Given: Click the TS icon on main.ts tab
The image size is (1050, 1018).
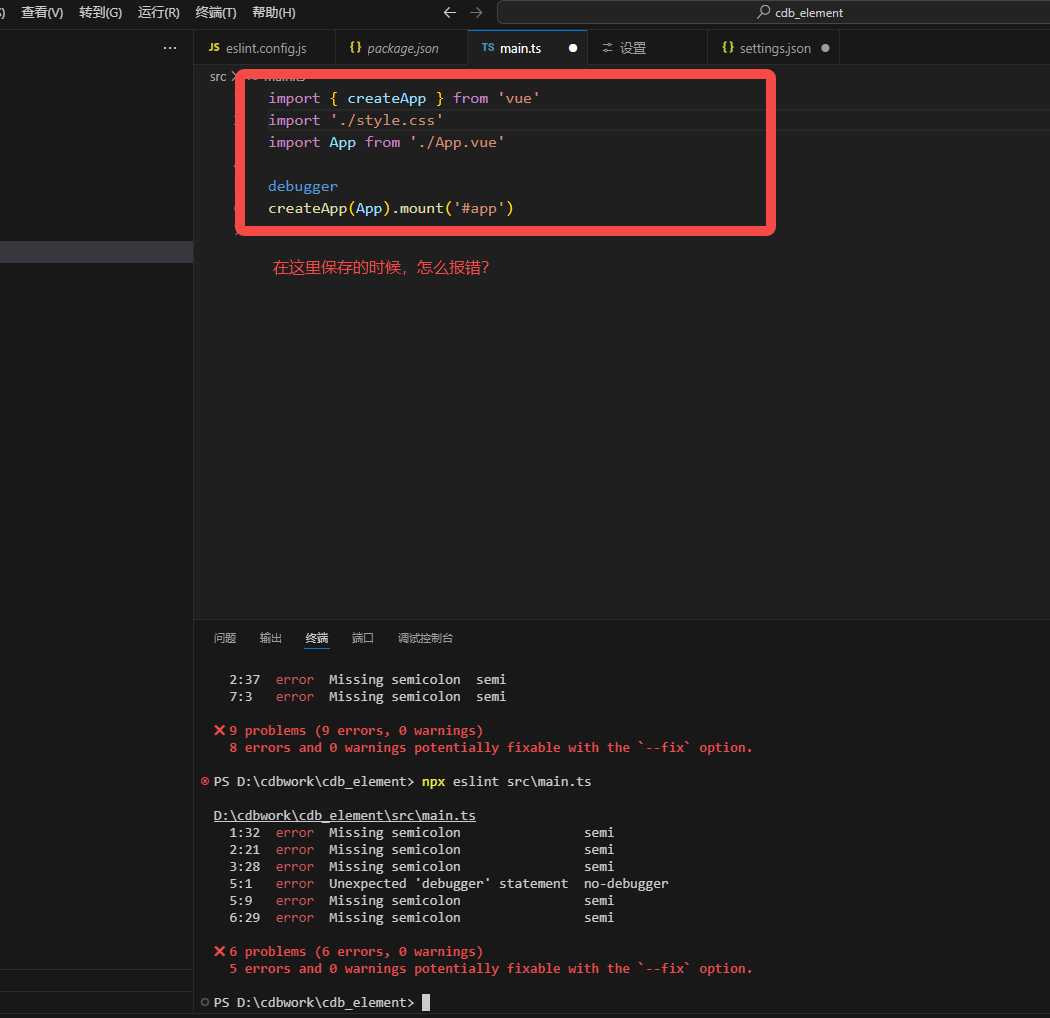Looking at the screenshot, I should 488,48.
